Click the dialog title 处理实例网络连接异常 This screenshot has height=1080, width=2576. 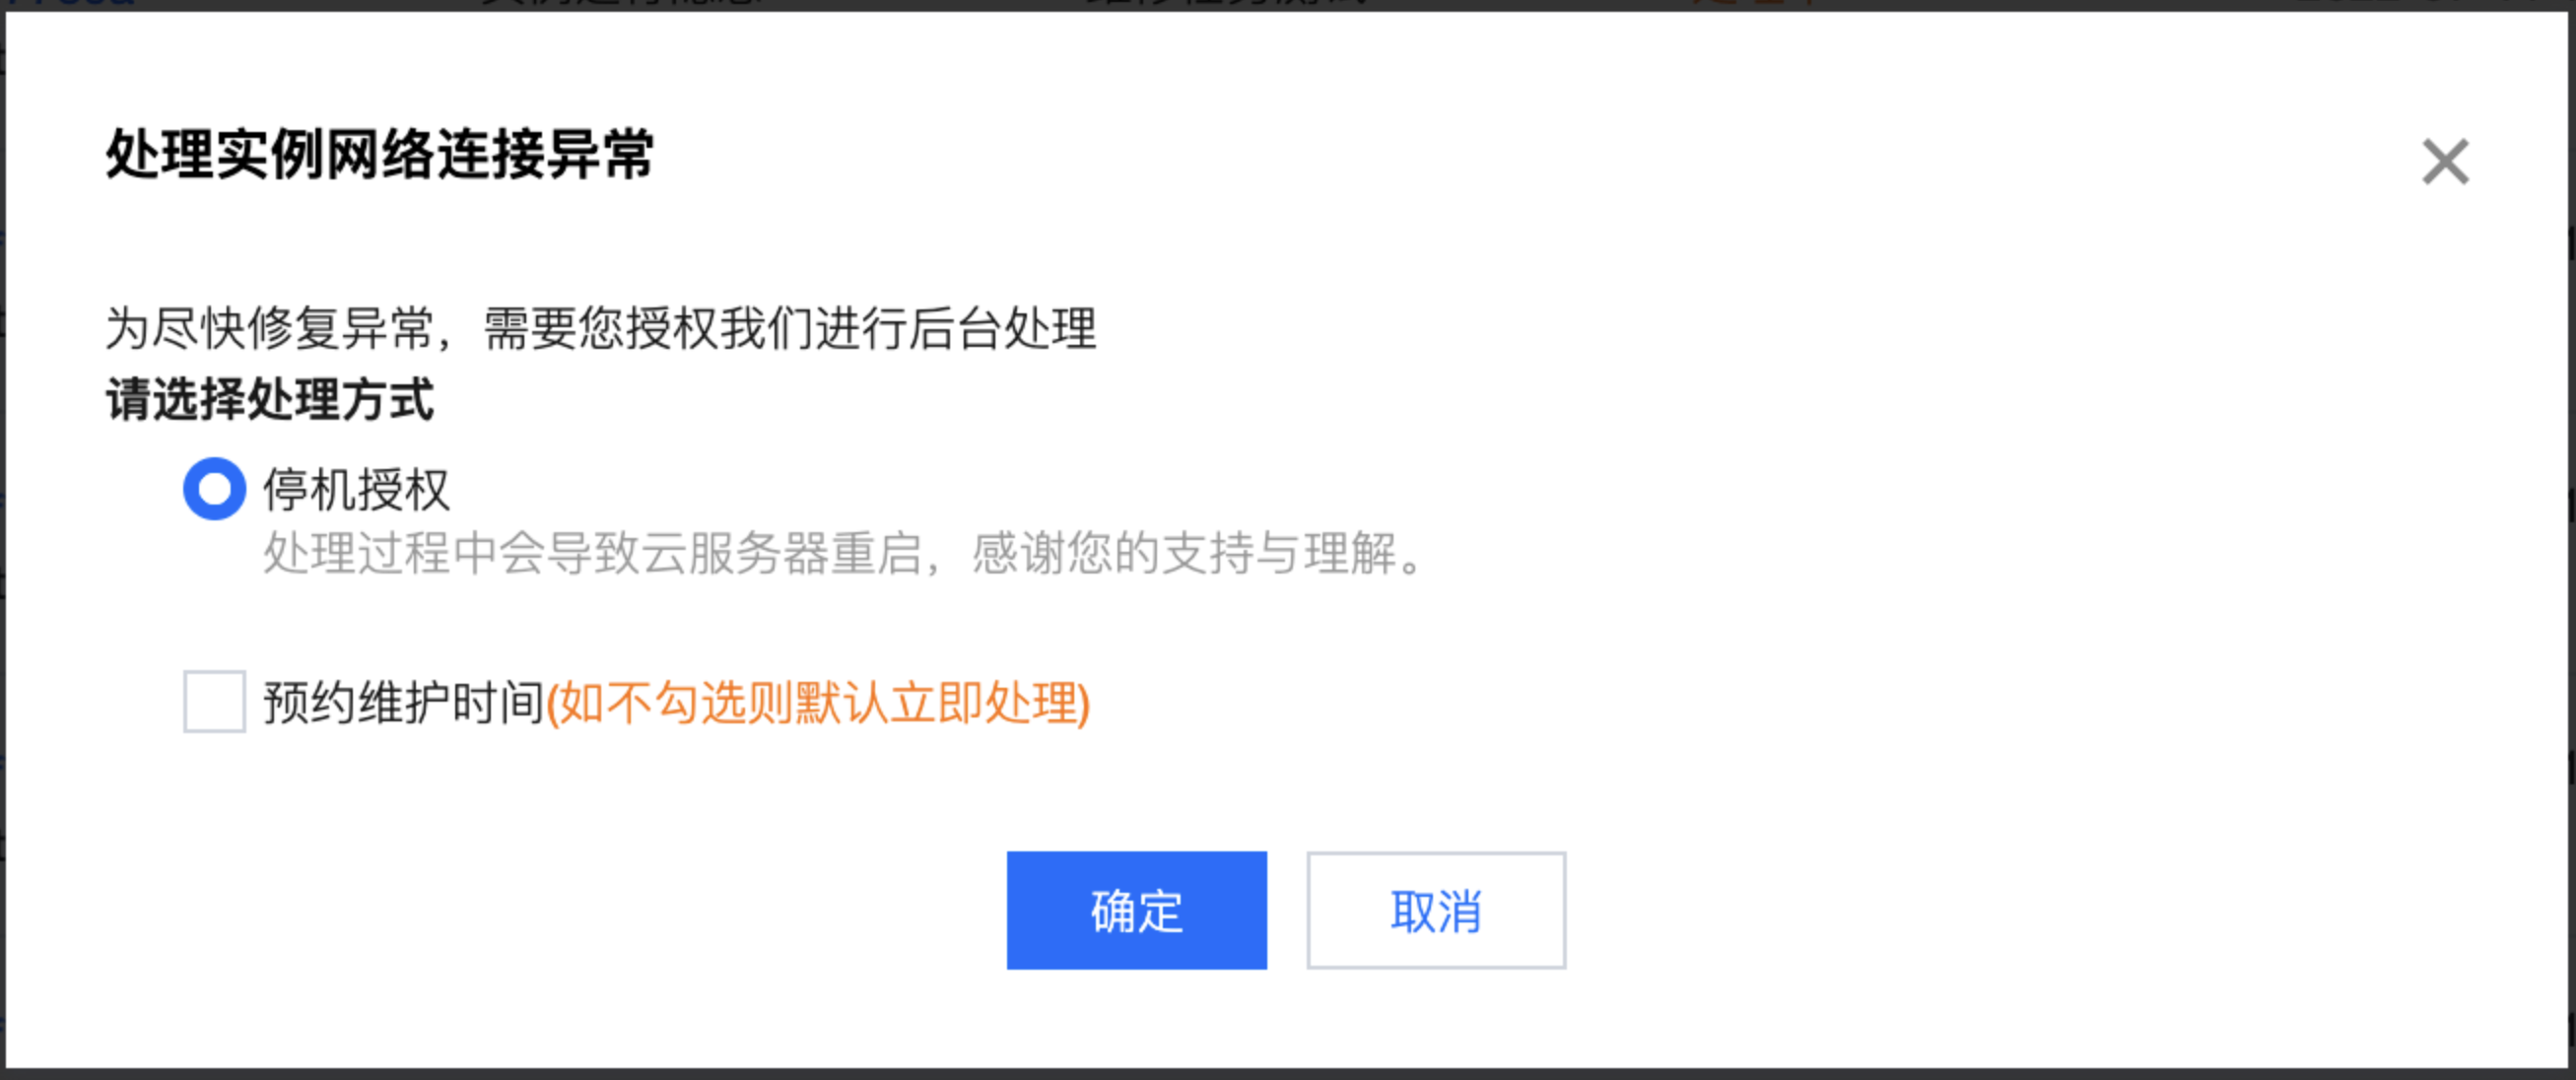coord(380,155)
